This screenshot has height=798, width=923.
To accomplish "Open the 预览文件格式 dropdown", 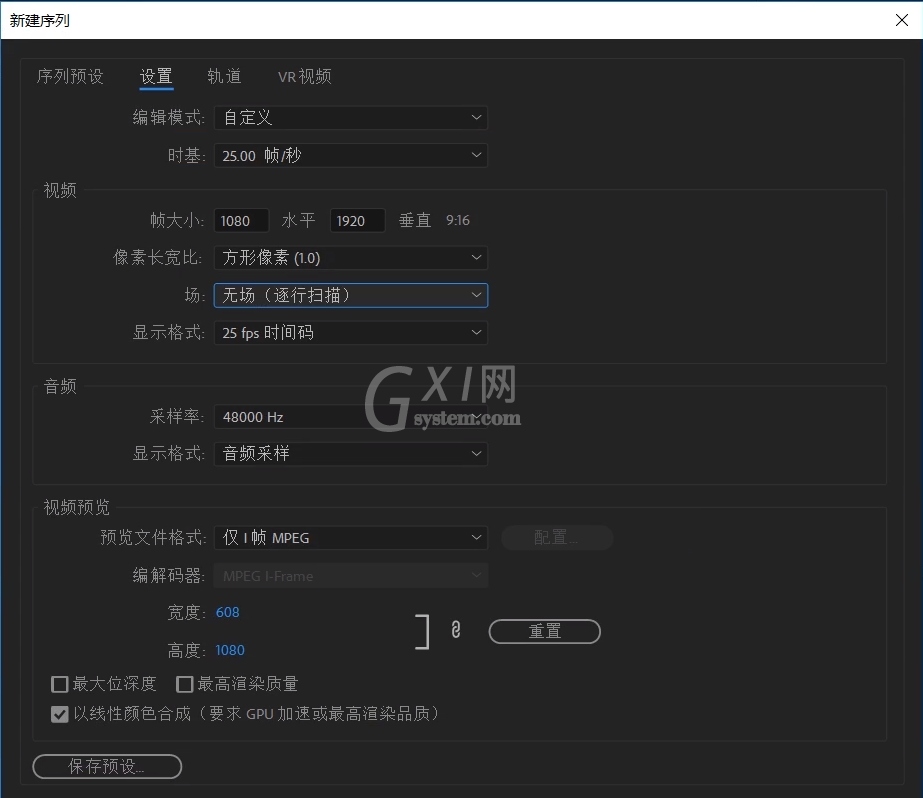I will click(x=351, y=538).
